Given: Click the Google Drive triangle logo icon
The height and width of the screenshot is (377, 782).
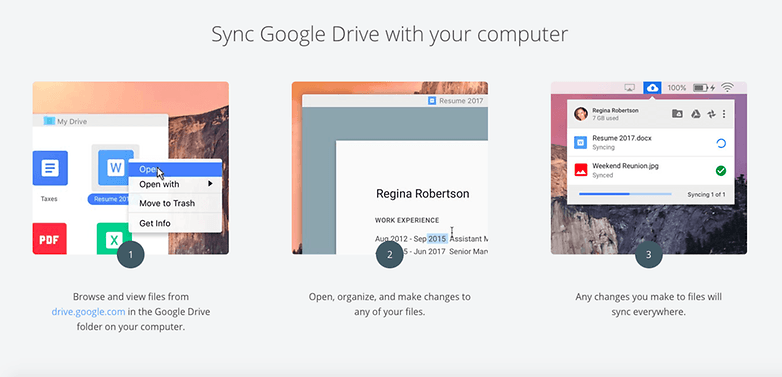Looking at the screenshot, I should [695, 114].
